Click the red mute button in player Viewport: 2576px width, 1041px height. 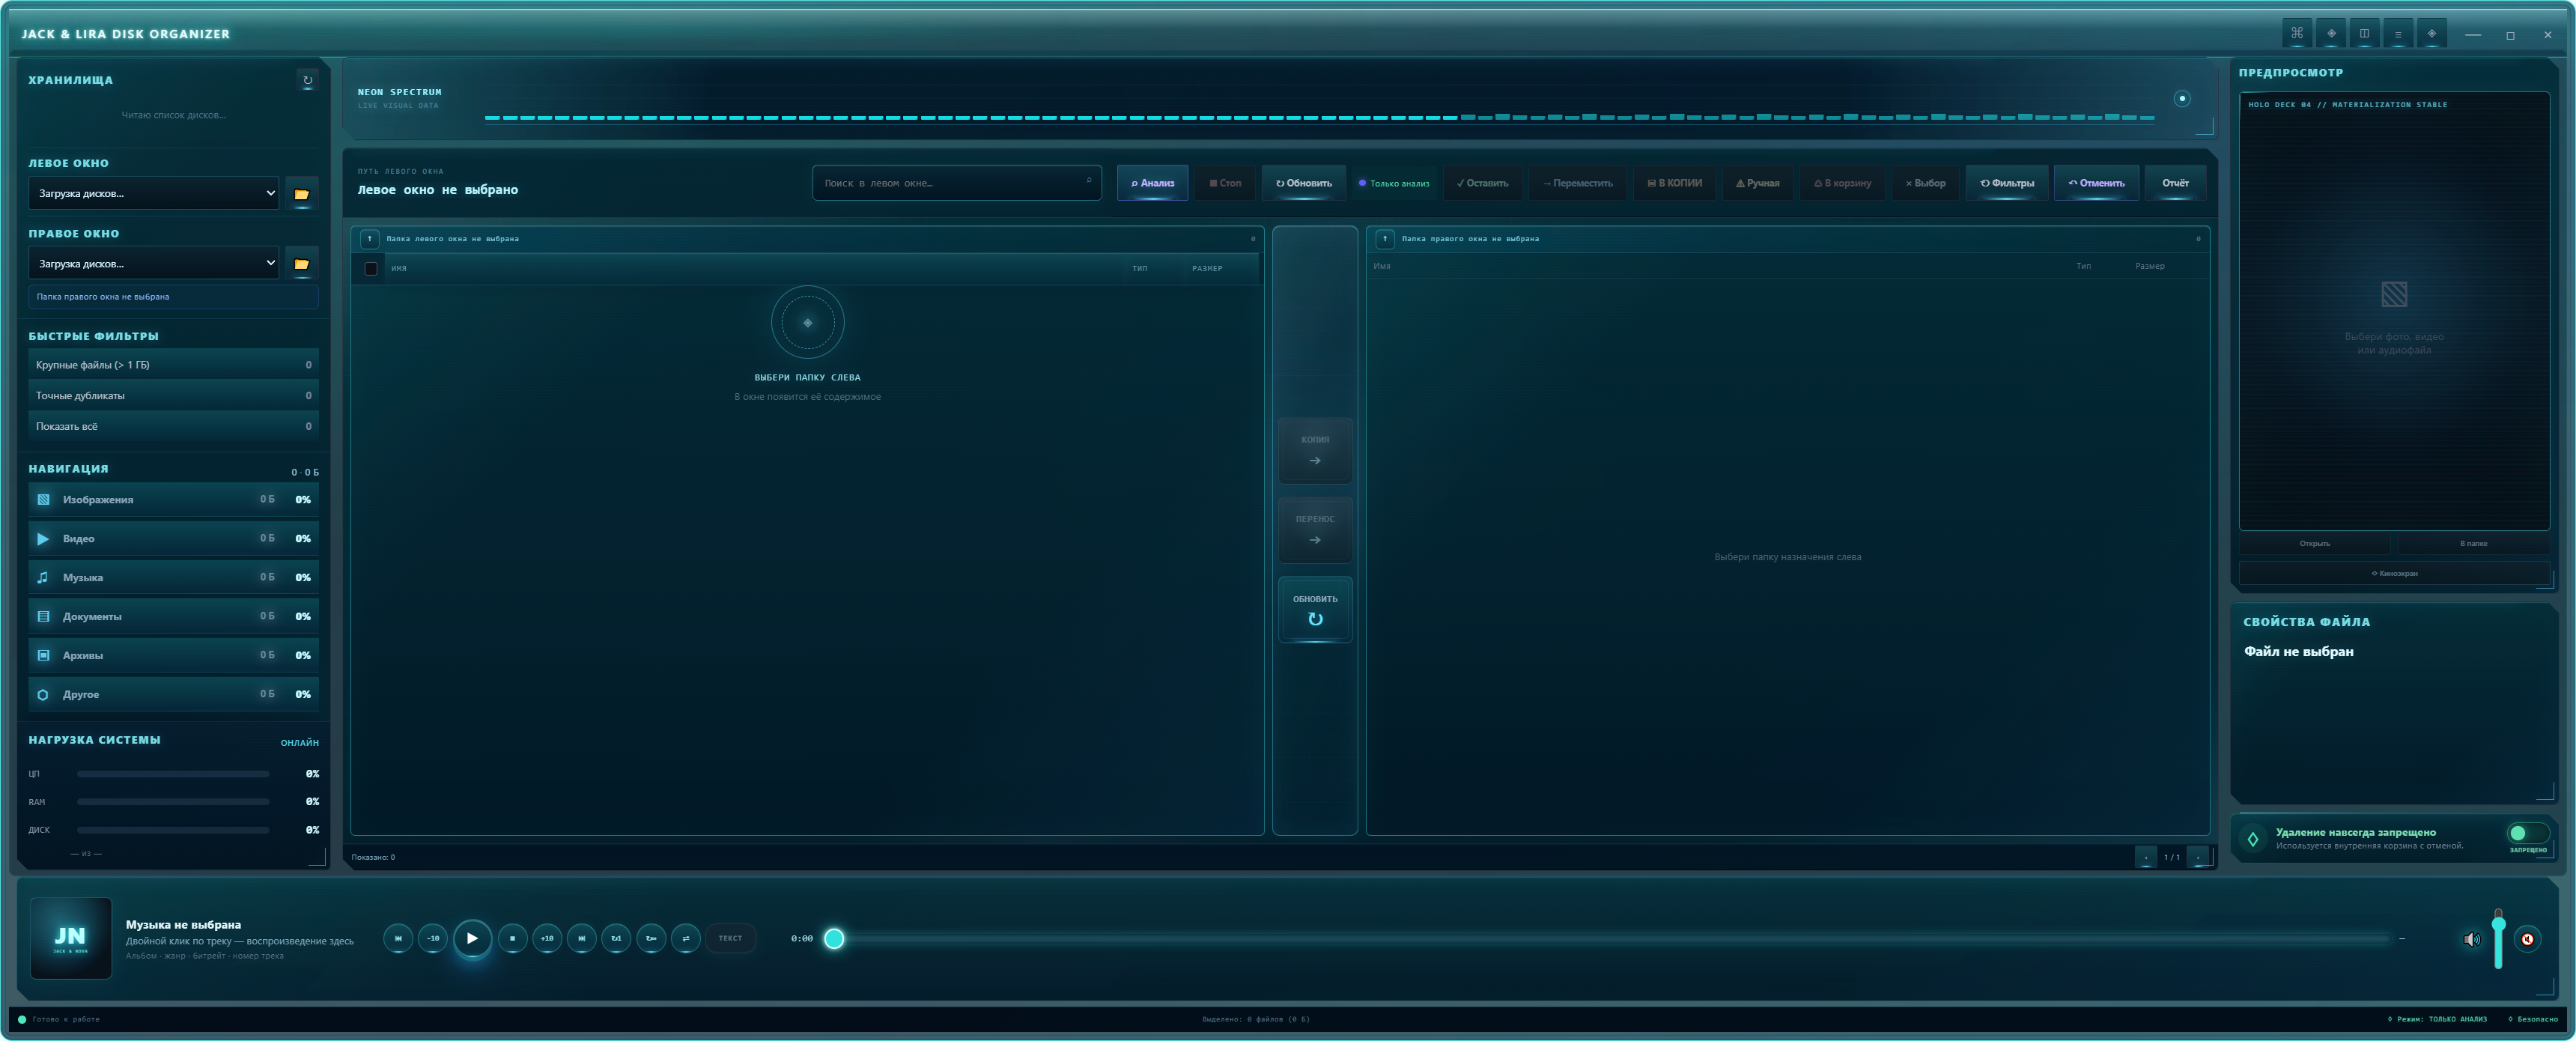point(2527,939)
